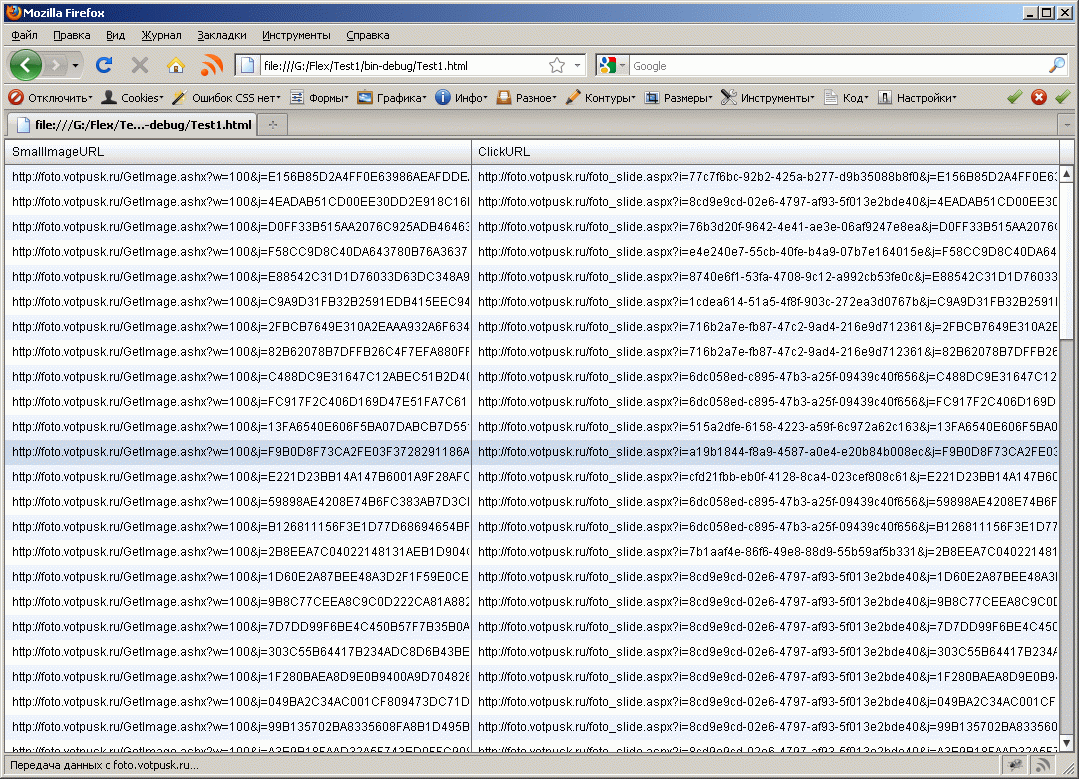Image resolution: width=1079 pixels, height=779 pixels.
Task: Open the Вид menu
Action: [116, 35]
